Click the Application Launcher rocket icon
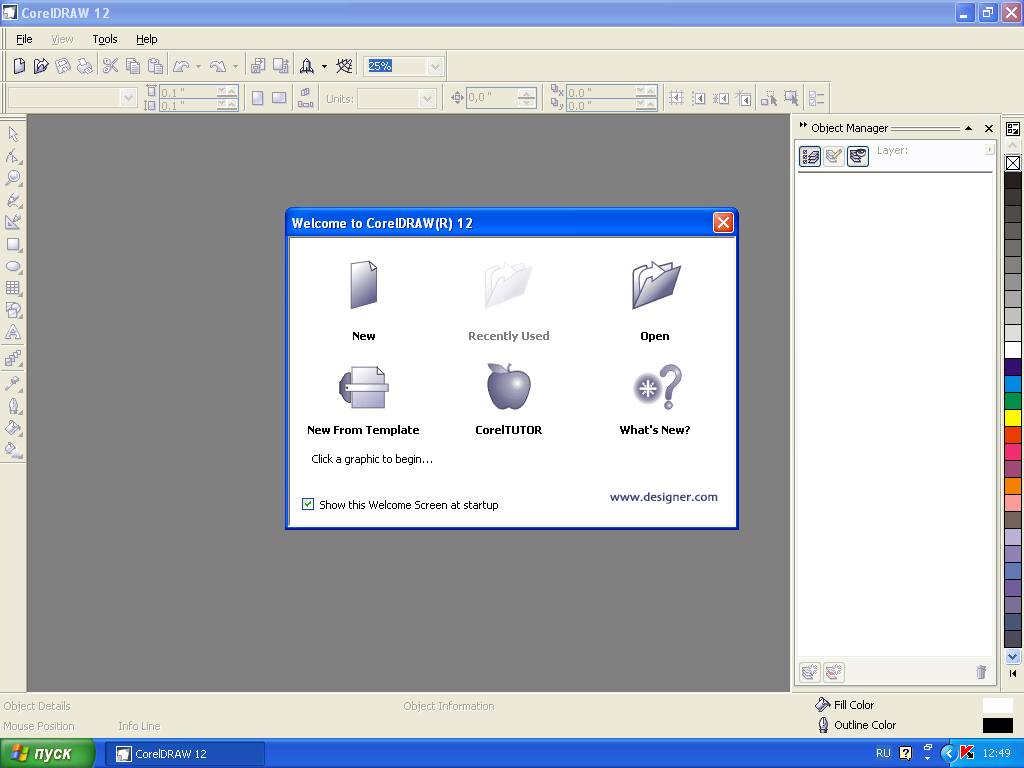Image resolution: width=1024 pixels, height=768 pixels. [306, 65]
